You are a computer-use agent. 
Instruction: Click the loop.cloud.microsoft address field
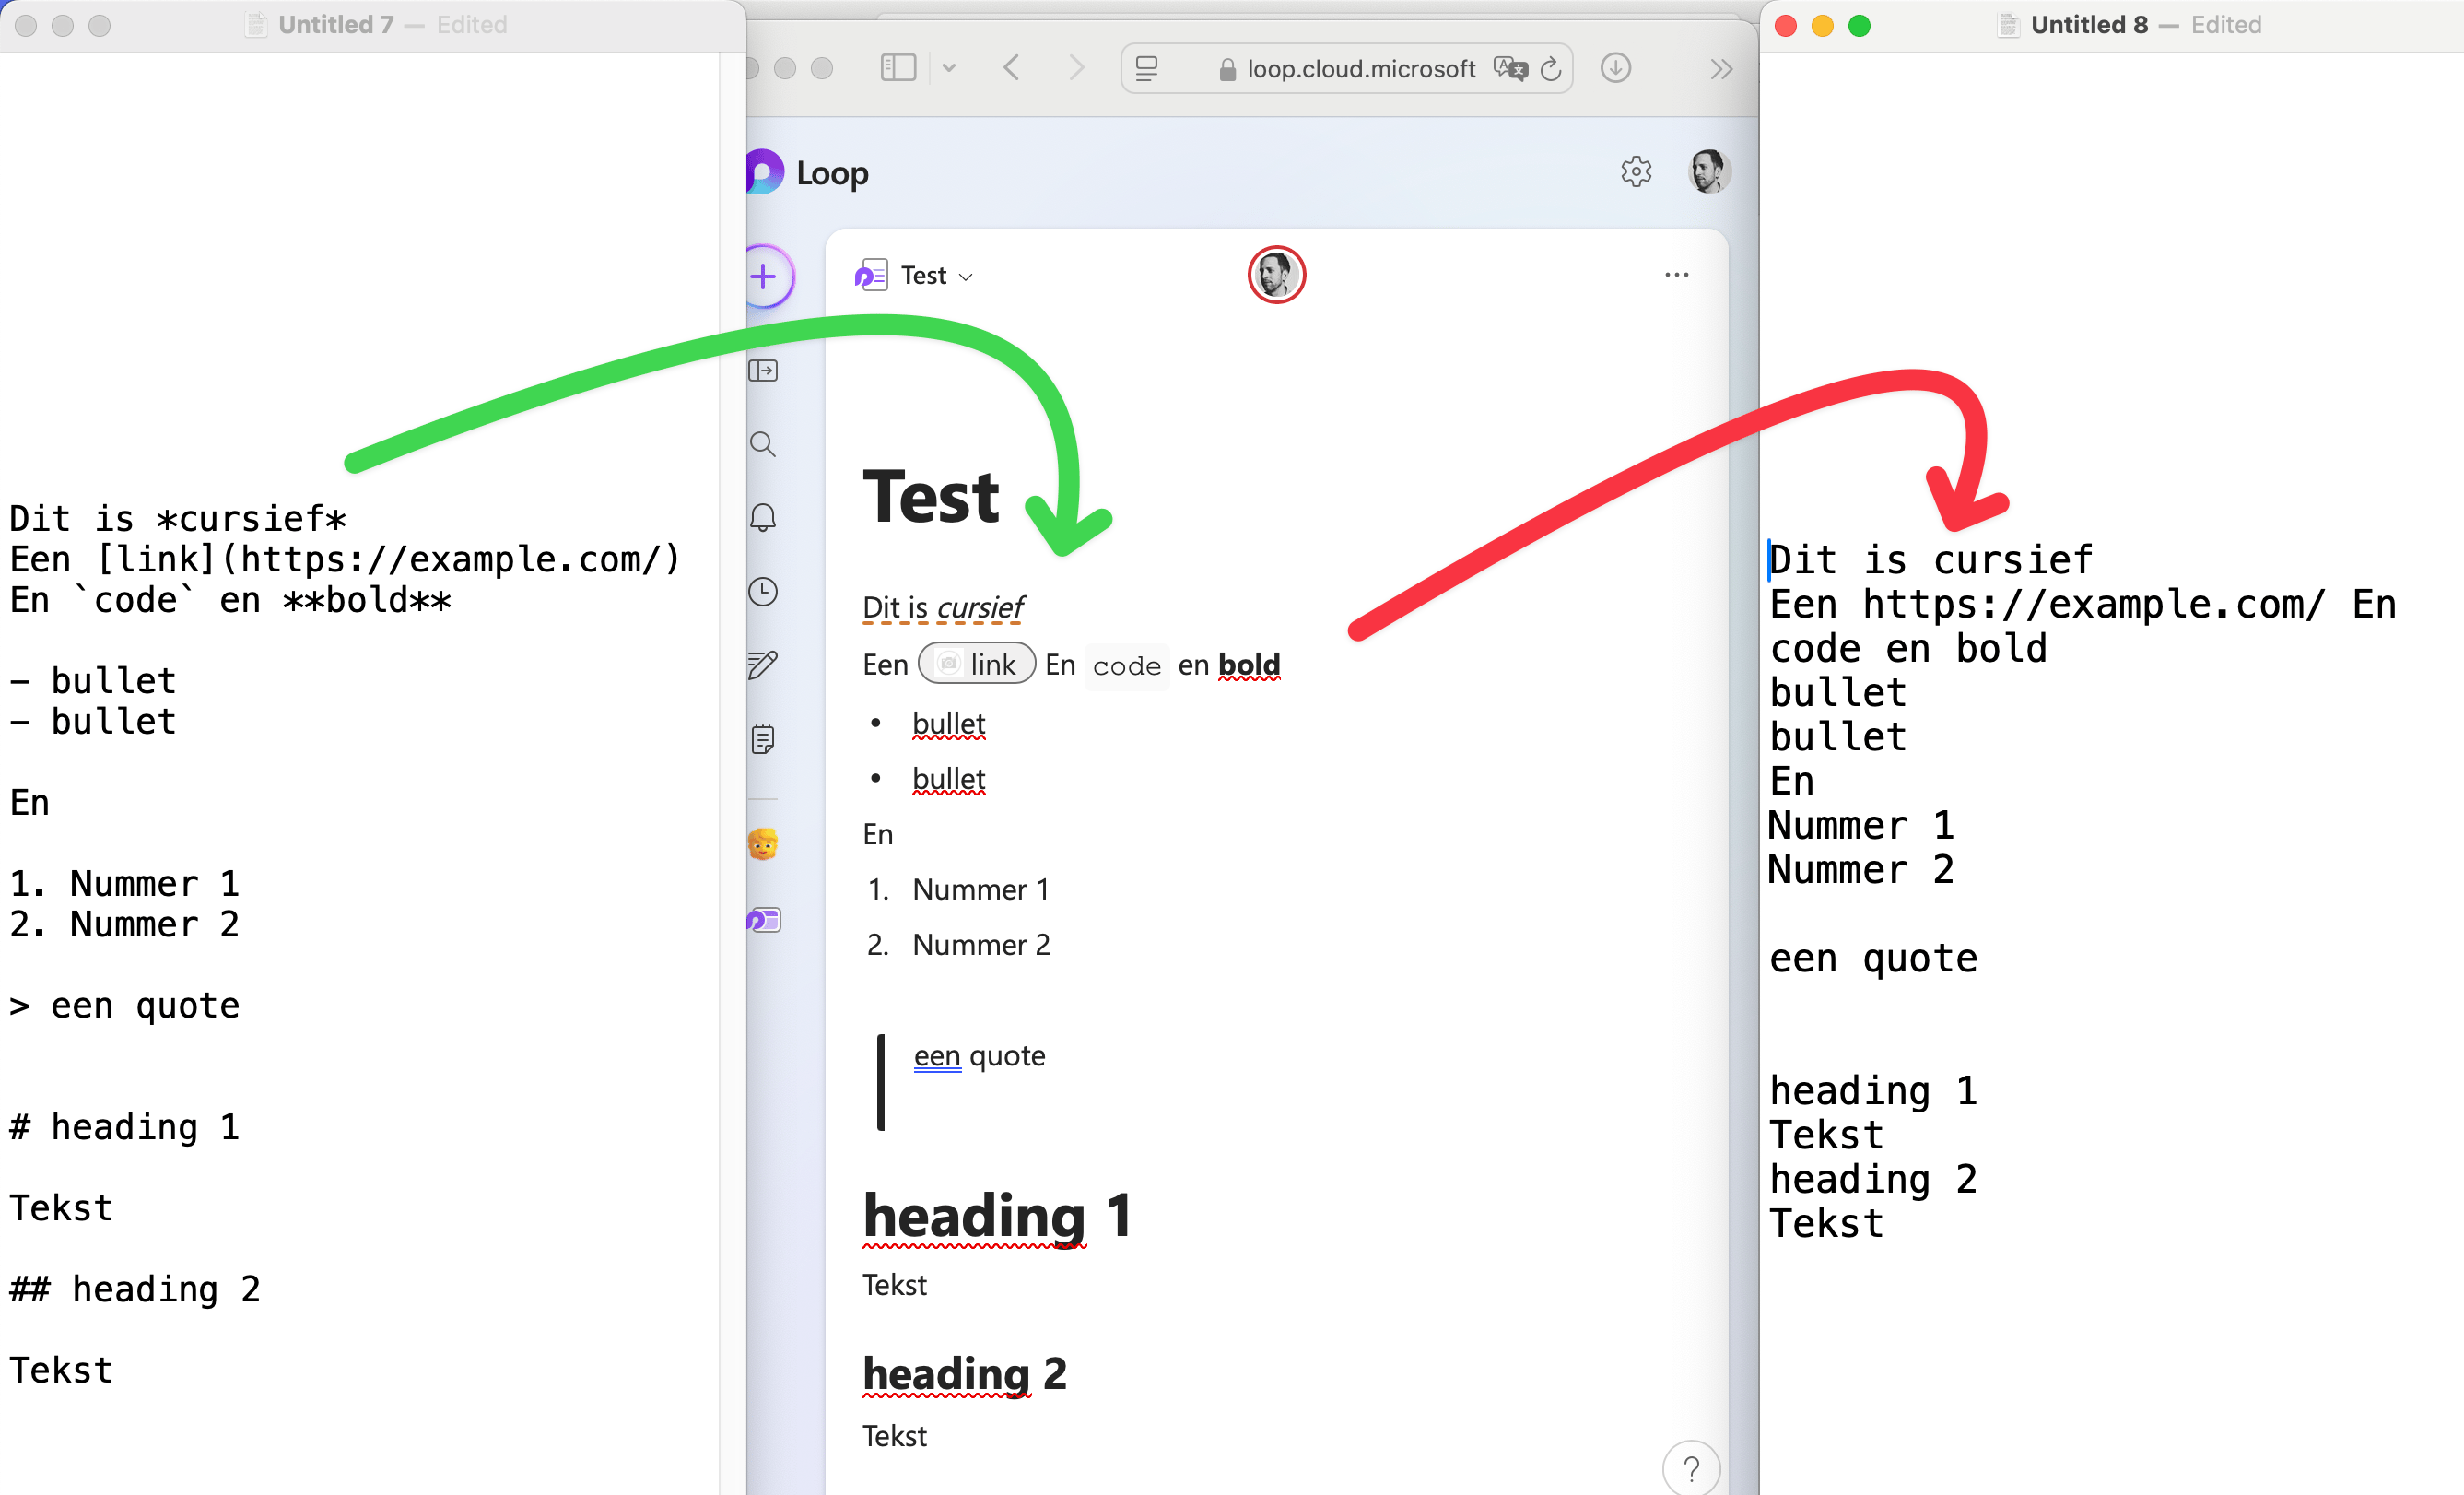tap(1347, 68)
